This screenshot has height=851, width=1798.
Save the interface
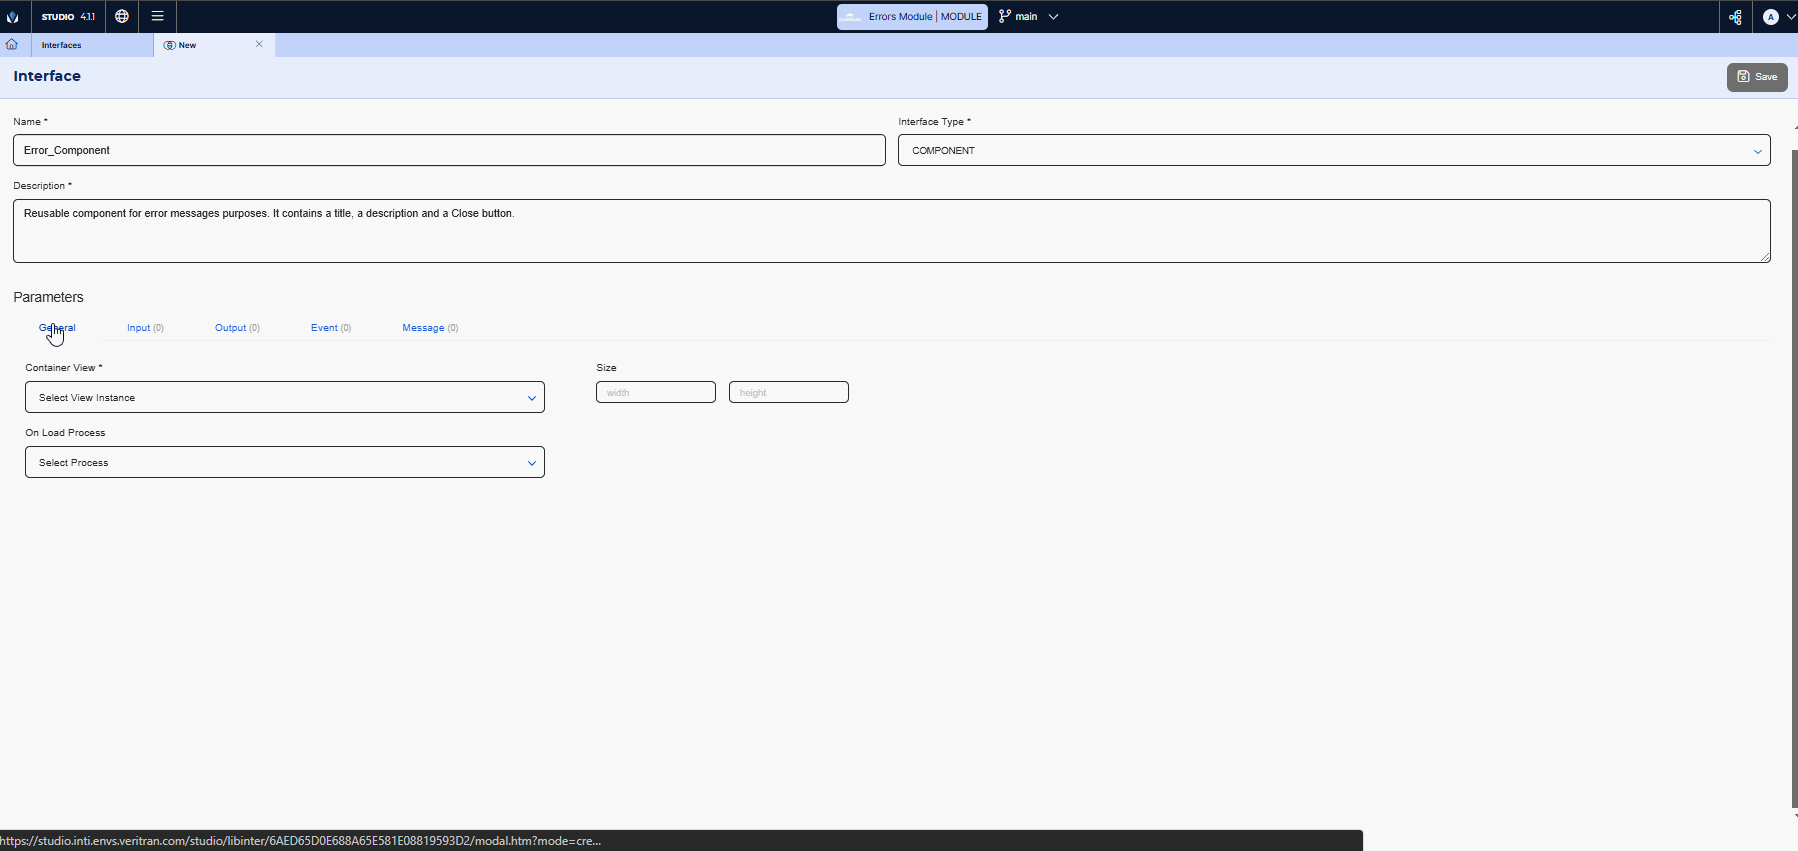[1756, 77]
